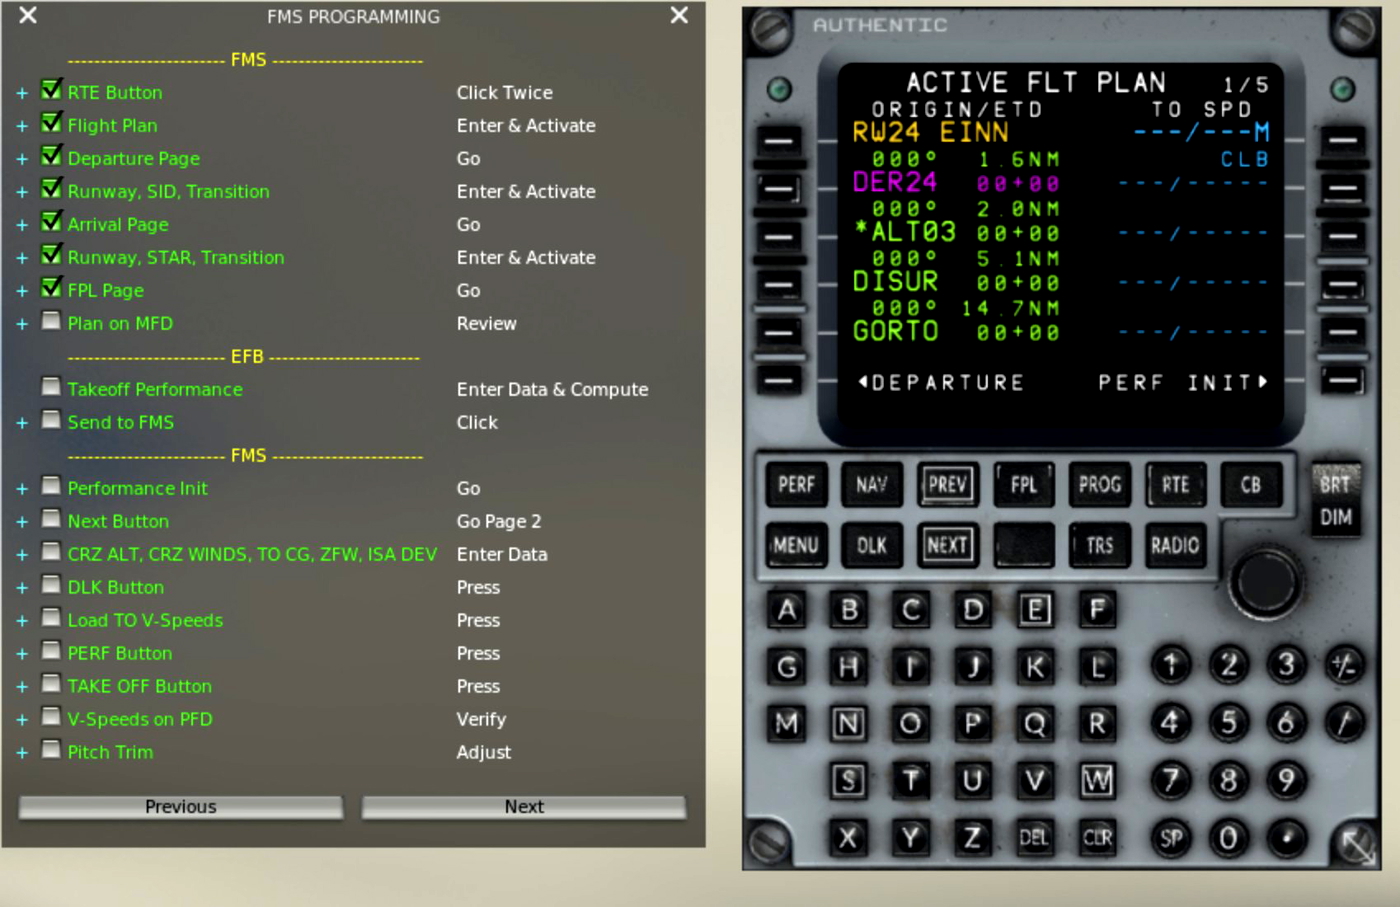Uncheck the RTE Button checkbox
Viewport: 1400px width, 907px height.
[51, 90]
